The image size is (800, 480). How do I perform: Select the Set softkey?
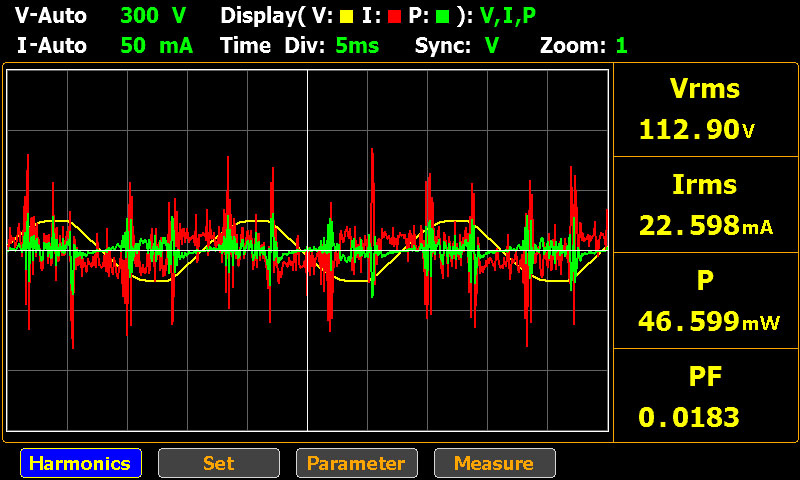[219, 463]
